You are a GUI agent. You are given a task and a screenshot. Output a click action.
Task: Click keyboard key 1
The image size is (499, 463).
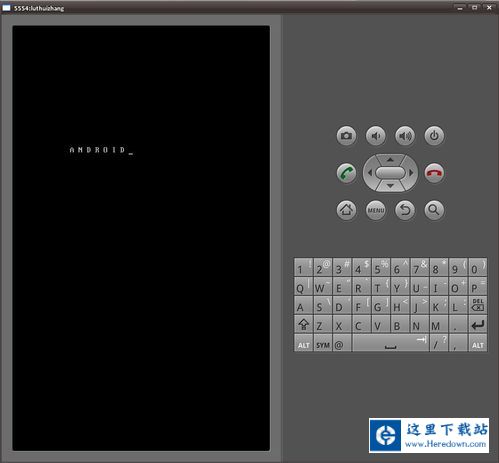pos(303,267)
